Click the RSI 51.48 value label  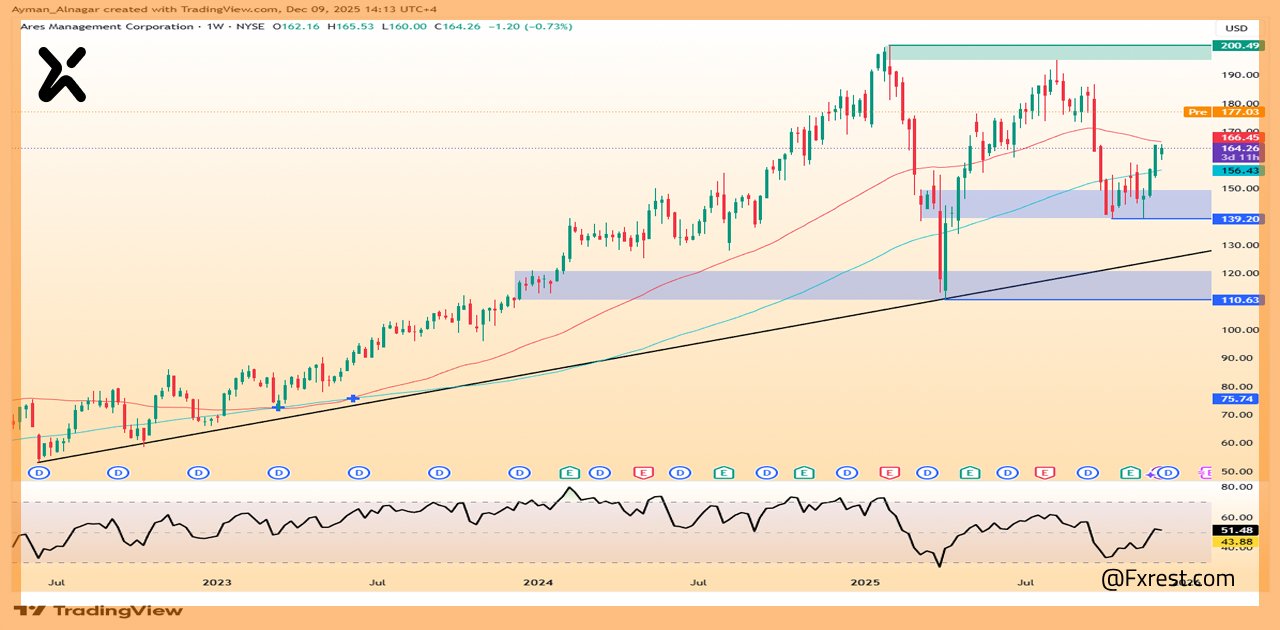tap(1238, 530)
